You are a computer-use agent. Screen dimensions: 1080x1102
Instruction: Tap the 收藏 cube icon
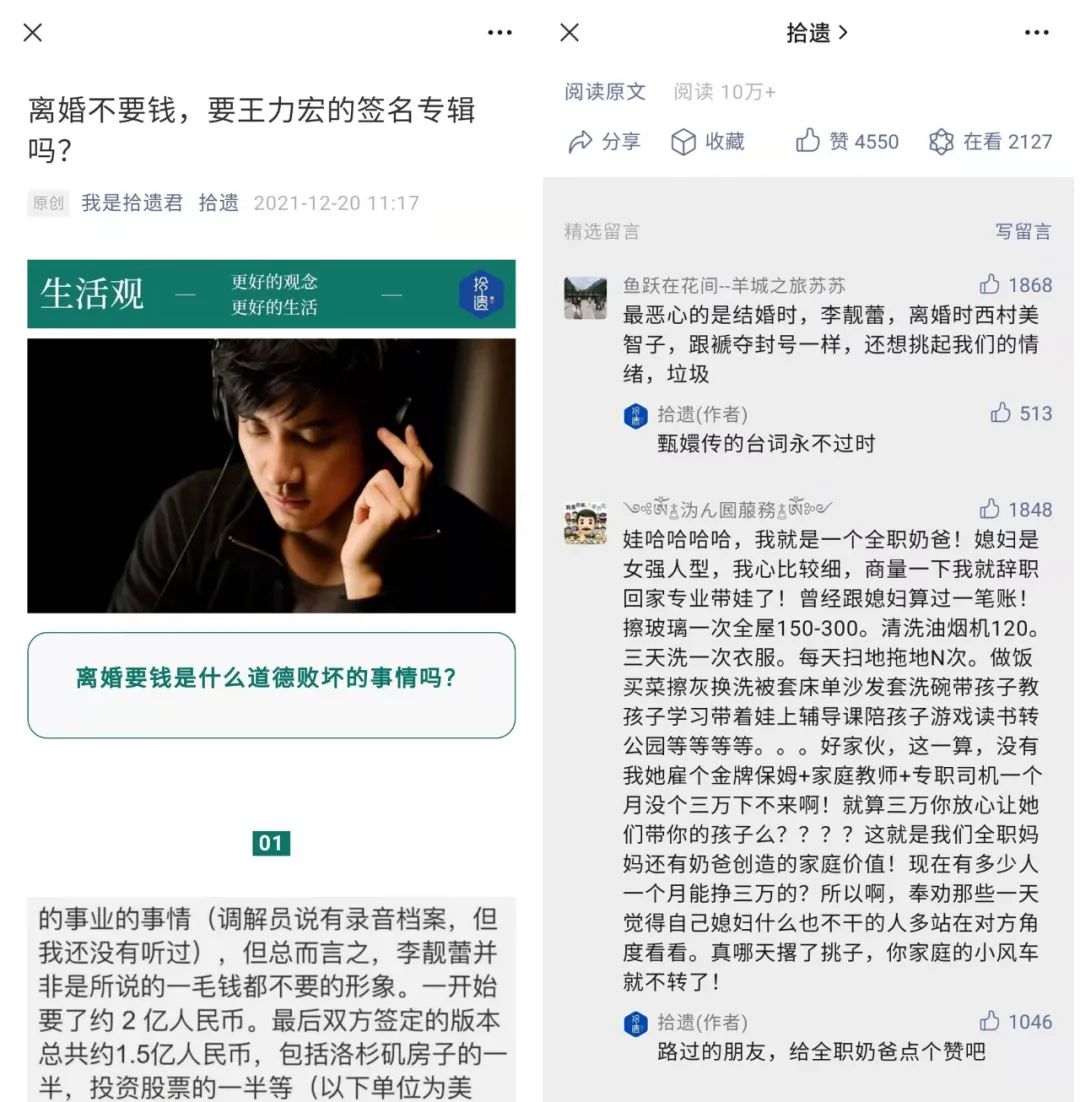click(683, 142)
